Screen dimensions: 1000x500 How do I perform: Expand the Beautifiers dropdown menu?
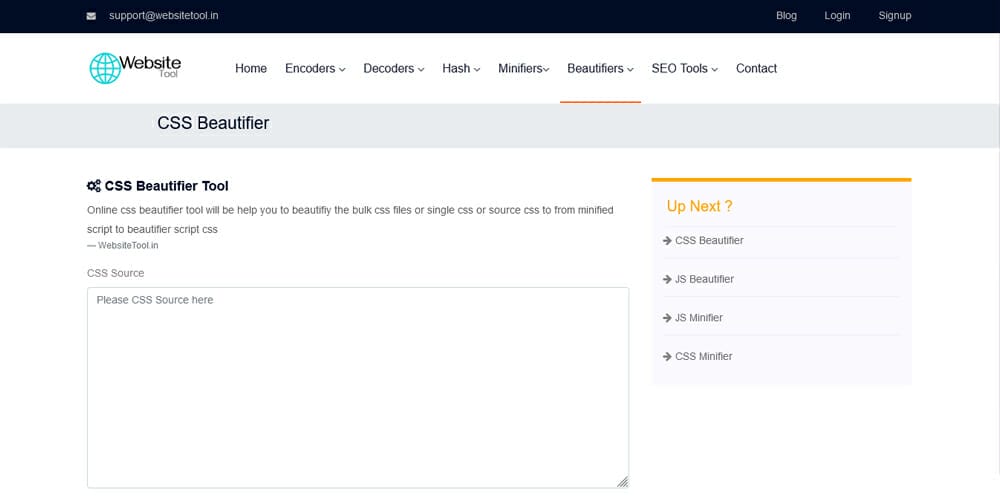pos(600,69)
